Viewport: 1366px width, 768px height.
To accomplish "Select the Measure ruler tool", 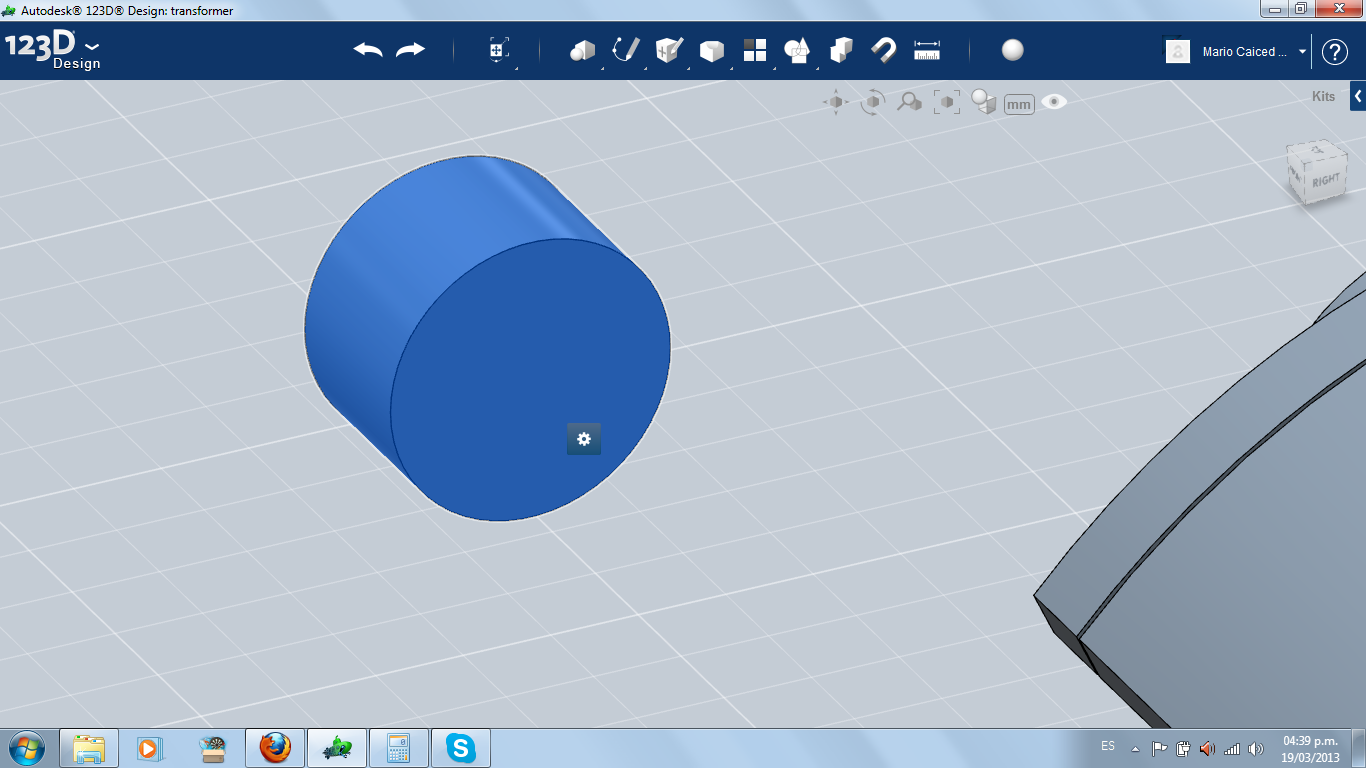I will tap(928, 50).
